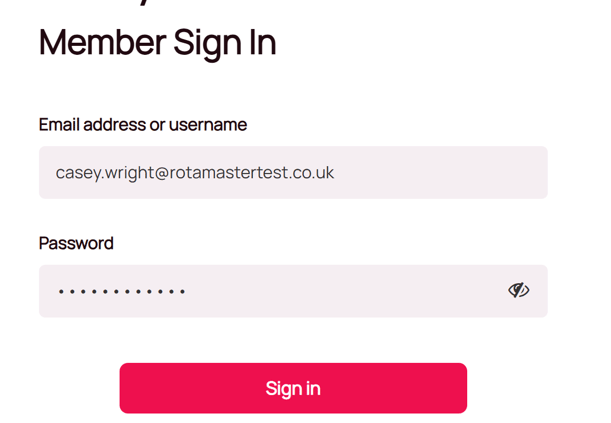The width and height of the screenshot is (611, 423).
Task: Click the Member Sign In heading
Action: (x=157, y=43)
